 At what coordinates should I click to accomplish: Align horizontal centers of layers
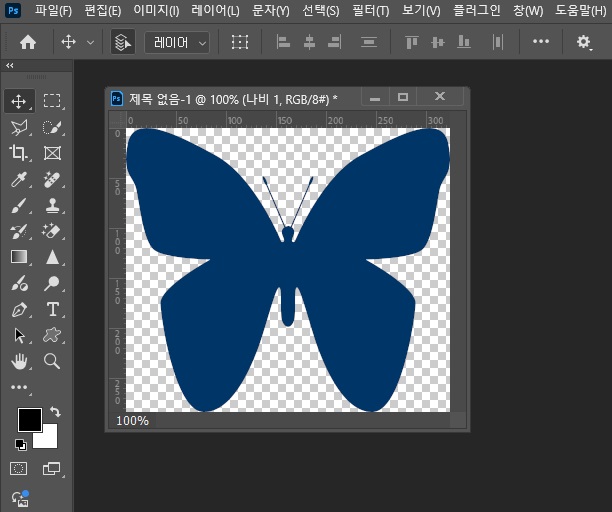tap(309, 42)
